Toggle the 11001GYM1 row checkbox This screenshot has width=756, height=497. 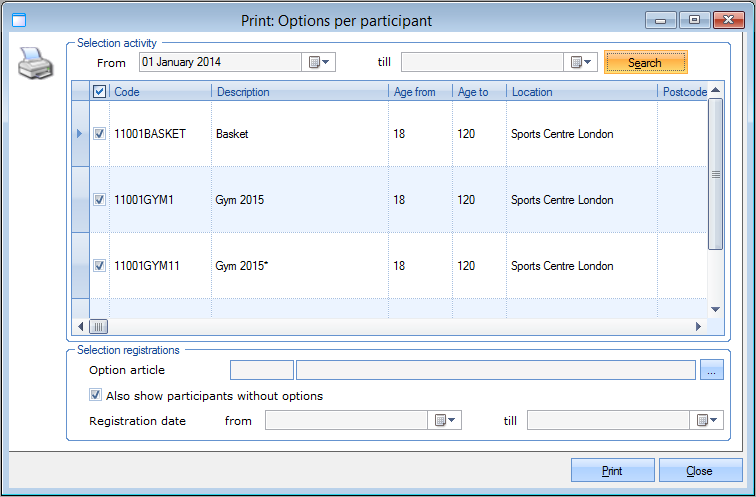99,200
